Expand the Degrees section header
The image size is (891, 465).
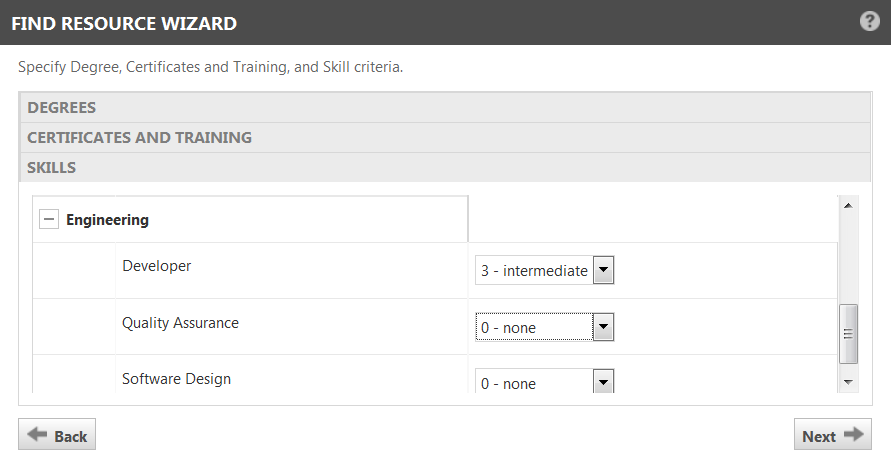62,107
